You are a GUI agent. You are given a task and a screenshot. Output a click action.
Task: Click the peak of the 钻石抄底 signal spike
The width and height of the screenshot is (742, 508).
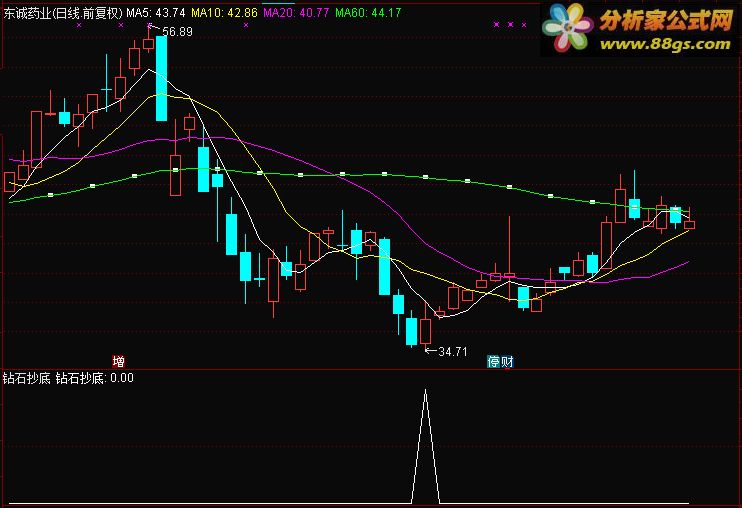click(425, 390)
